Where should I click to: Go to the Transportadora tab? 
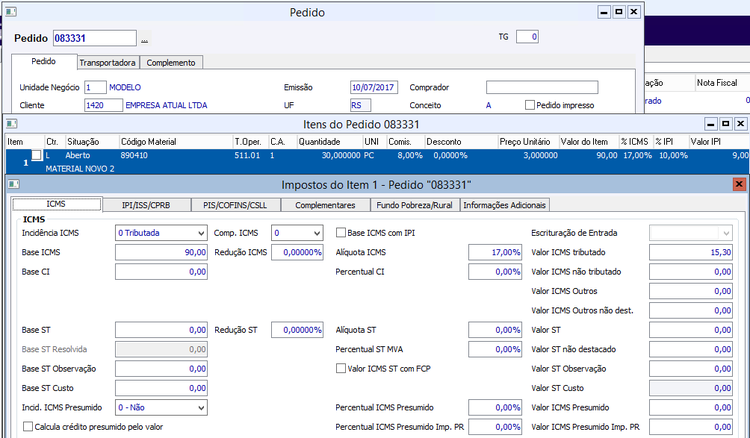point(108,62)
